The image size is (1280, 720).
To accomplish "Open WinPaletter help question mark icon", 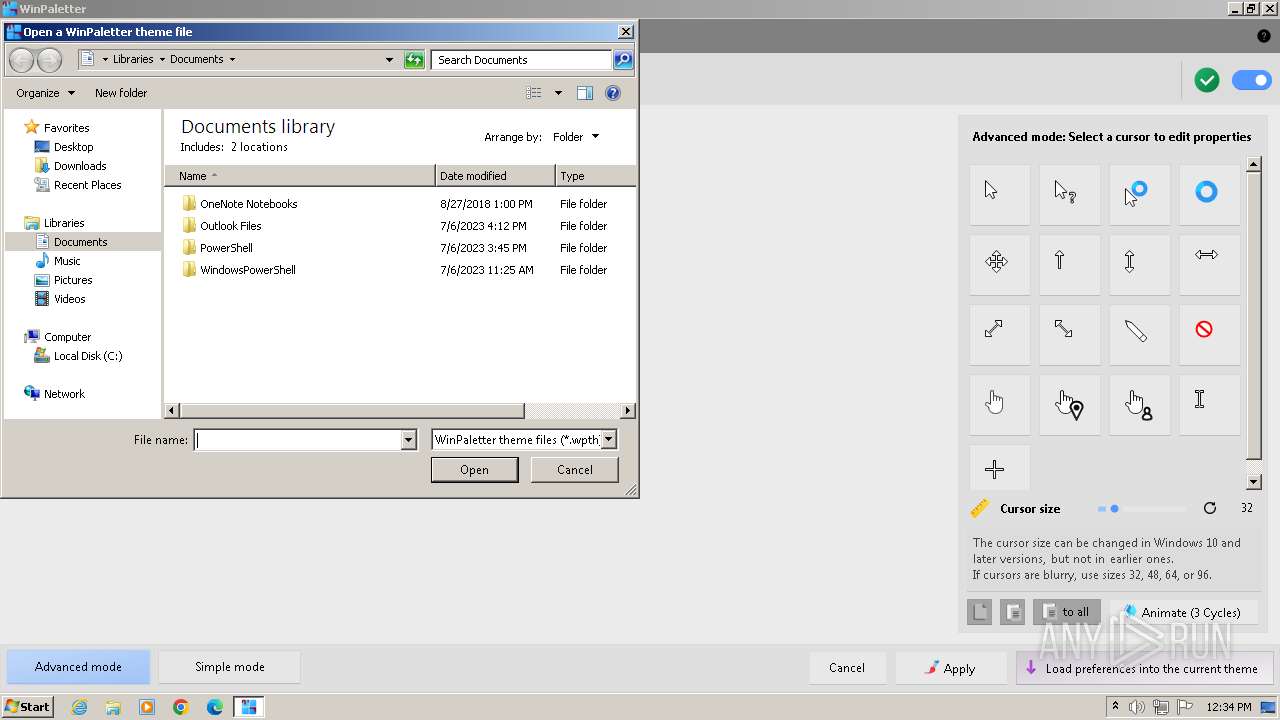I will click(x=1263, y=36).
